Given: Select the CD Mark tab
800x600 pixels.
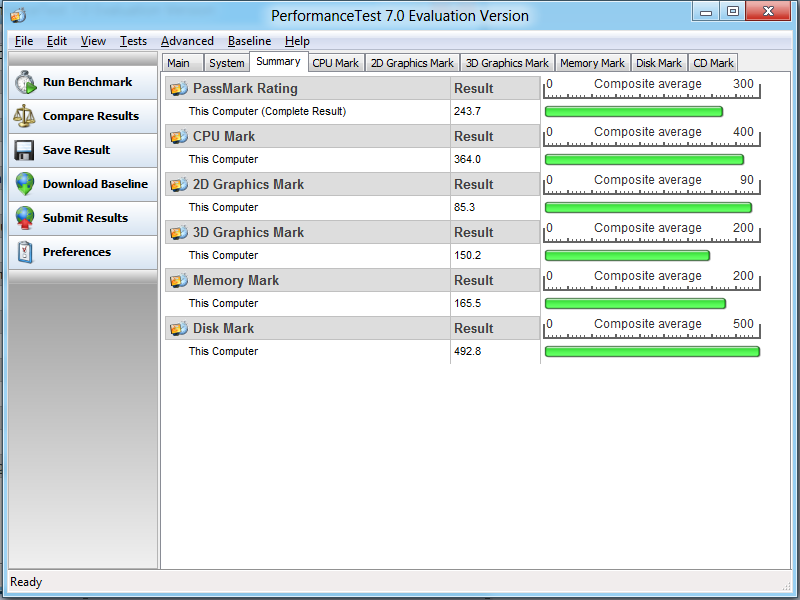Looking at the screenshot, I should (714, 63).
